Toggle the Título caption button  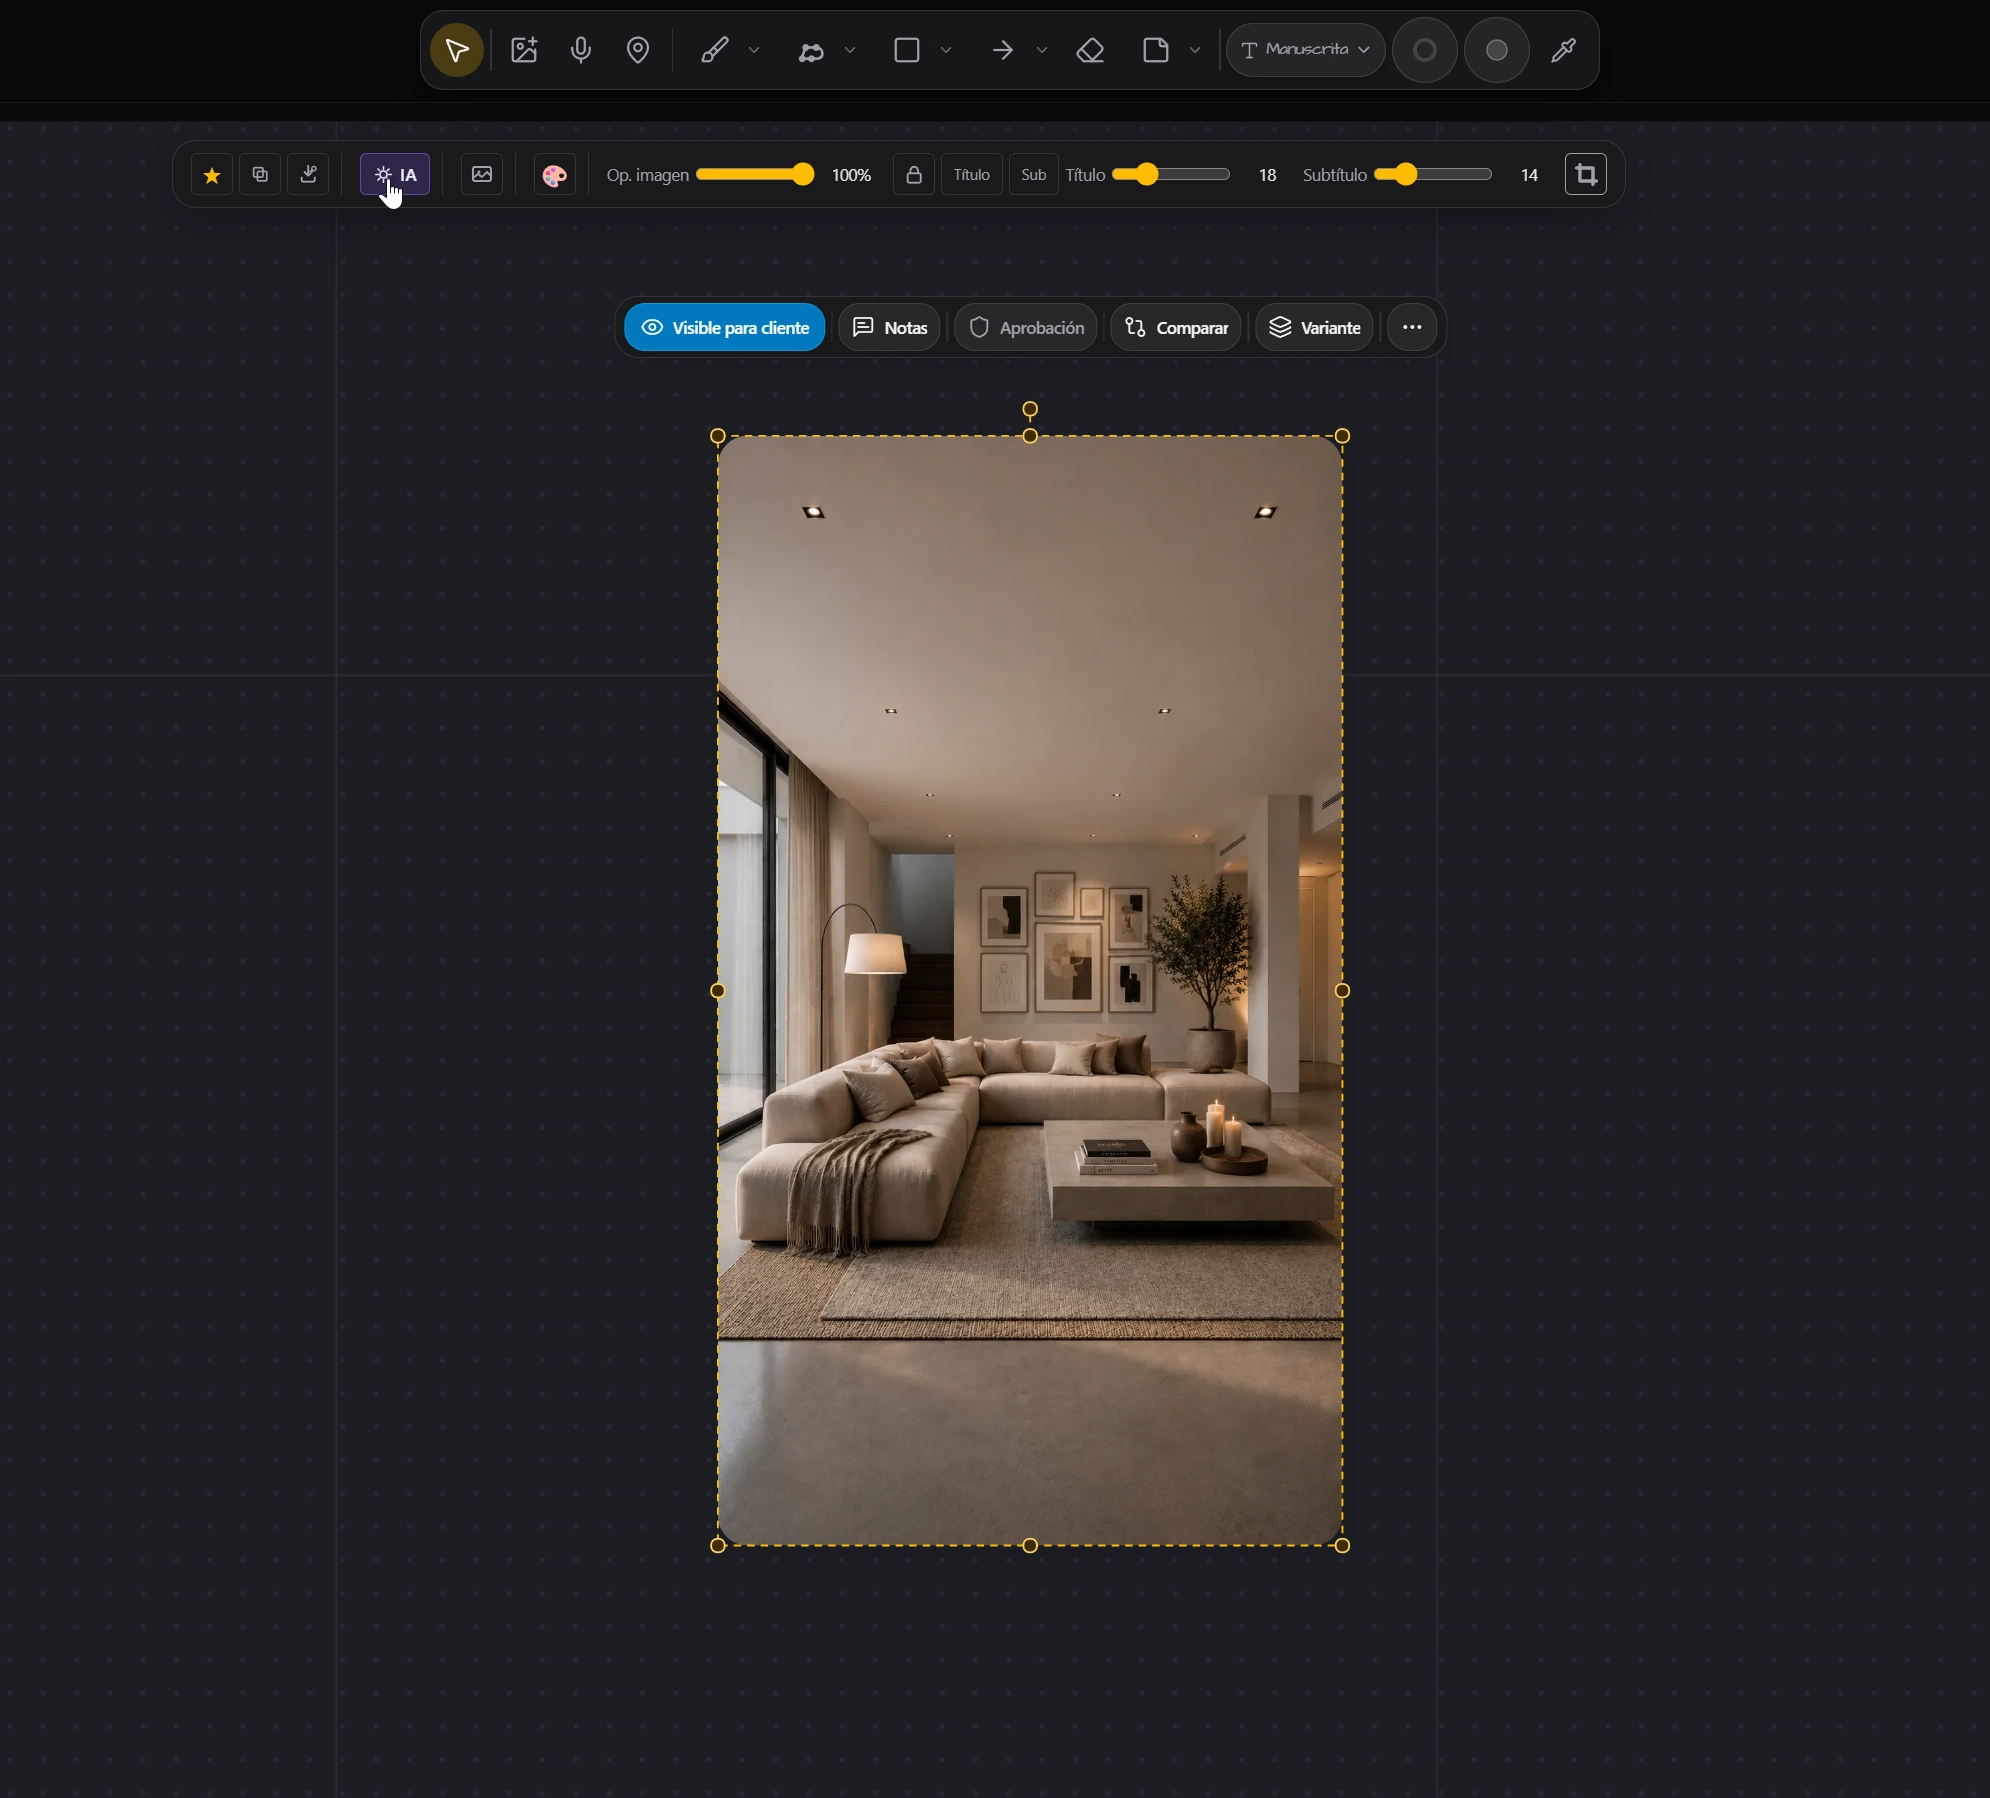pyautogui.click(x=972, y=175)
